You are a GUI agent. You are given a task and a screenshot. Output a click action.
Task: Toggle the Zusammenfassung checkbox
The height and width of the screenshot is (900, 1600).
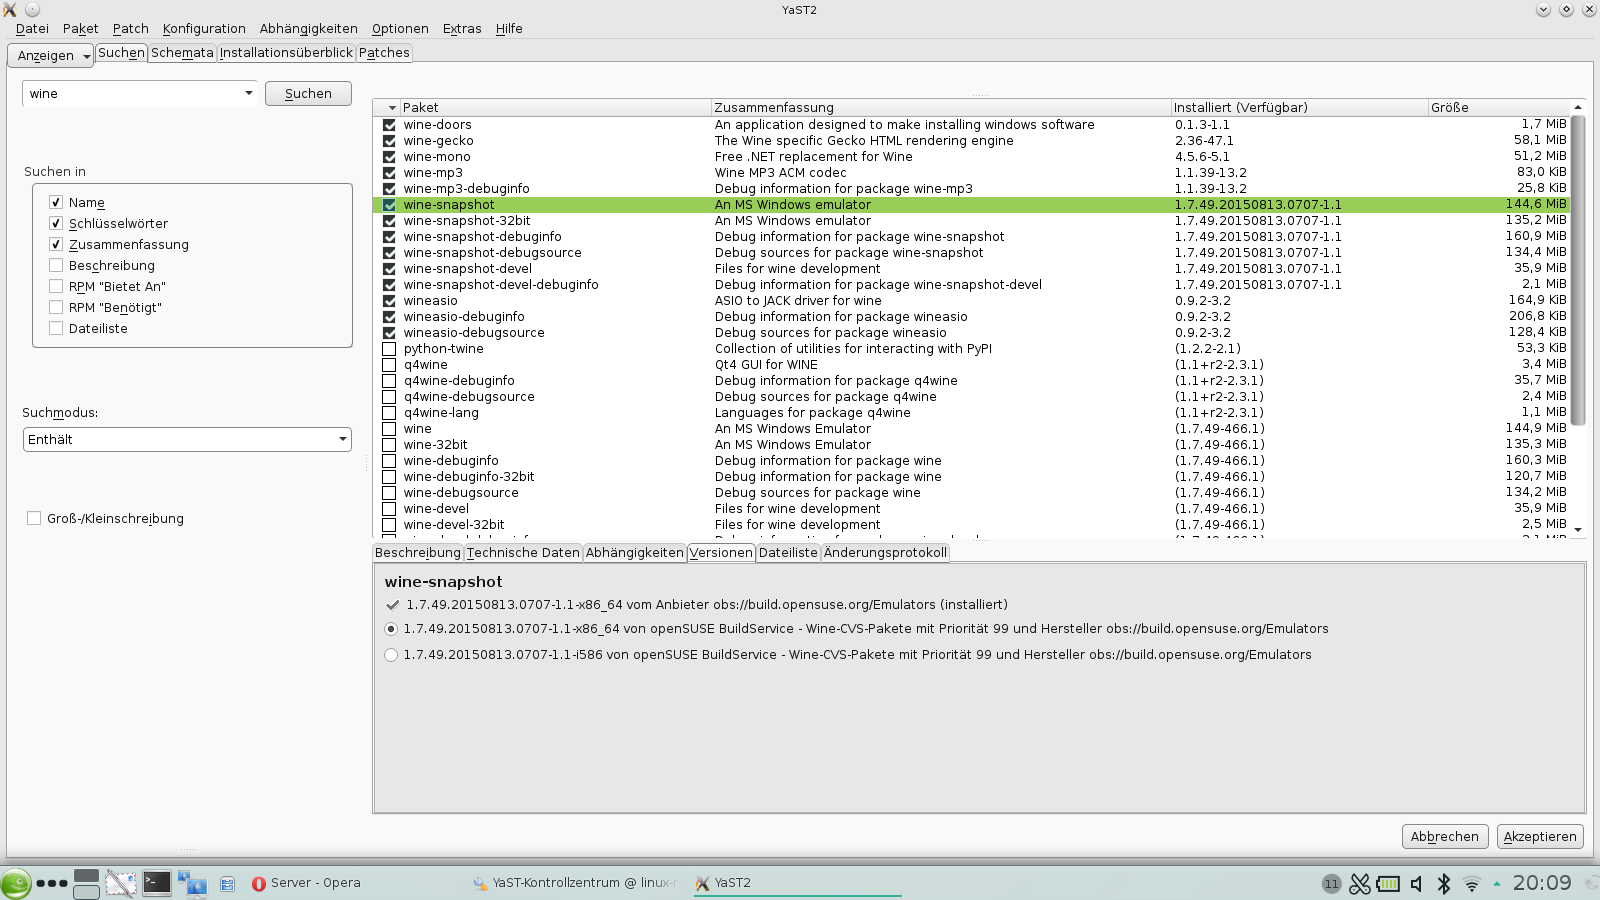pyautogui.click(x=56, y=244)
